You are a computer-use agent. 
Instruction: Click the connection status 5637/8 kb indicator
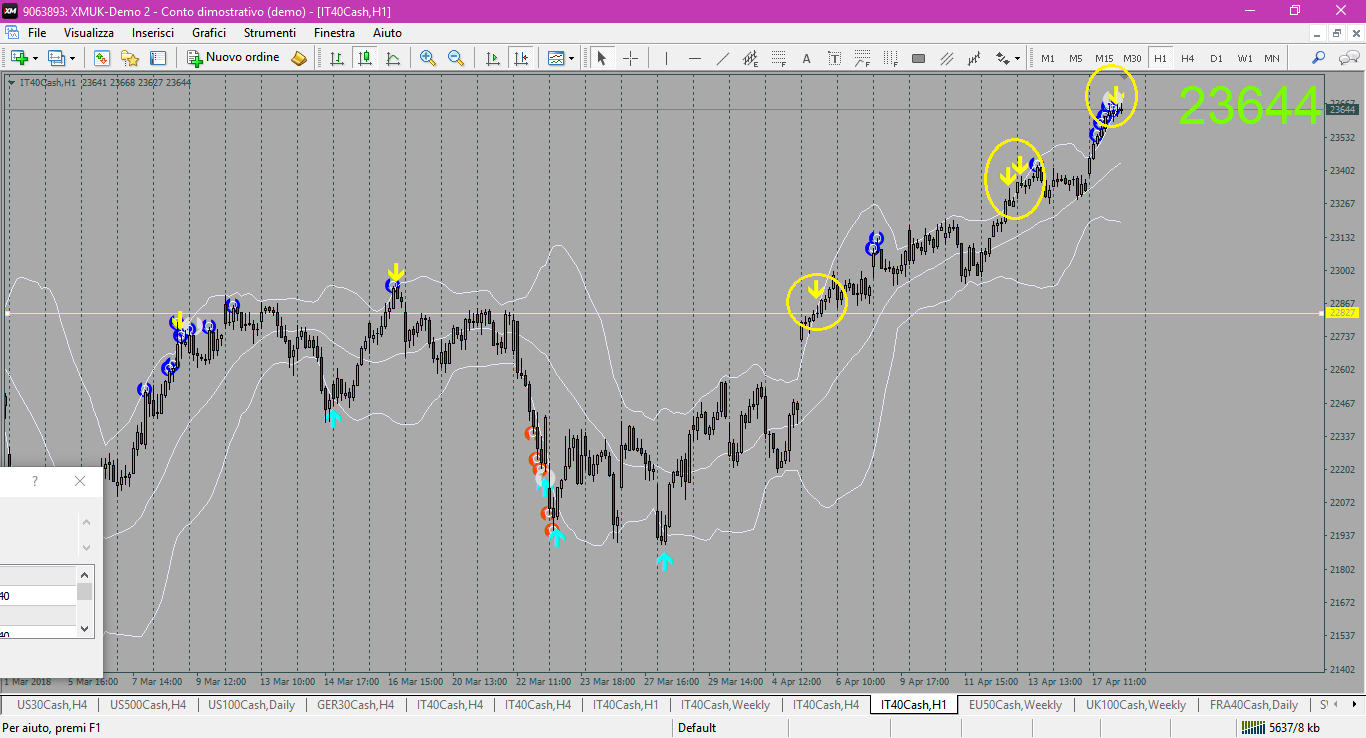tap(1280, 728)
